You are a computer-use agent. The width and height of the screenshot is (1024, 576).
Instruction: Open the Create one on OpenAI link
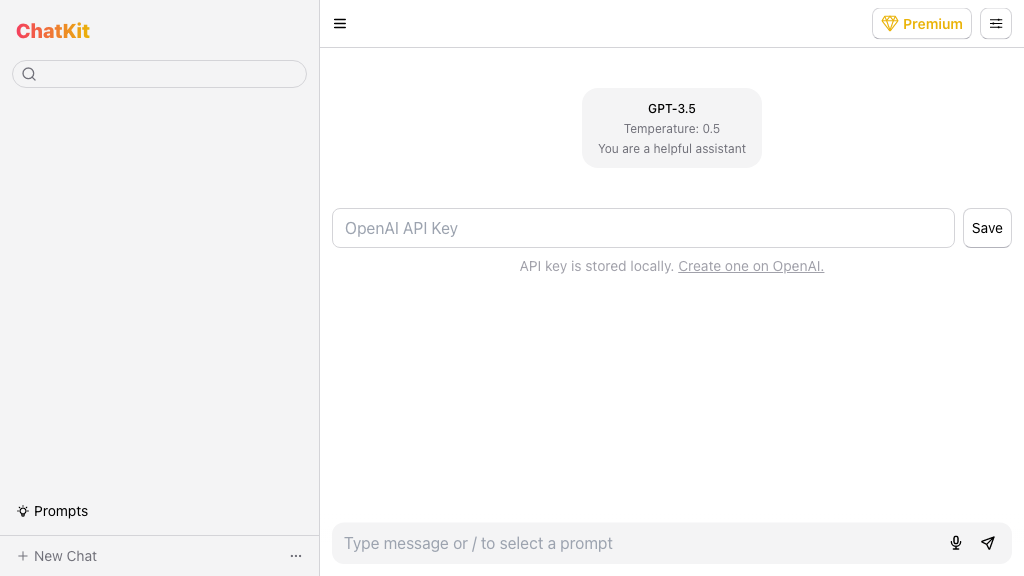tap(750, 266)
